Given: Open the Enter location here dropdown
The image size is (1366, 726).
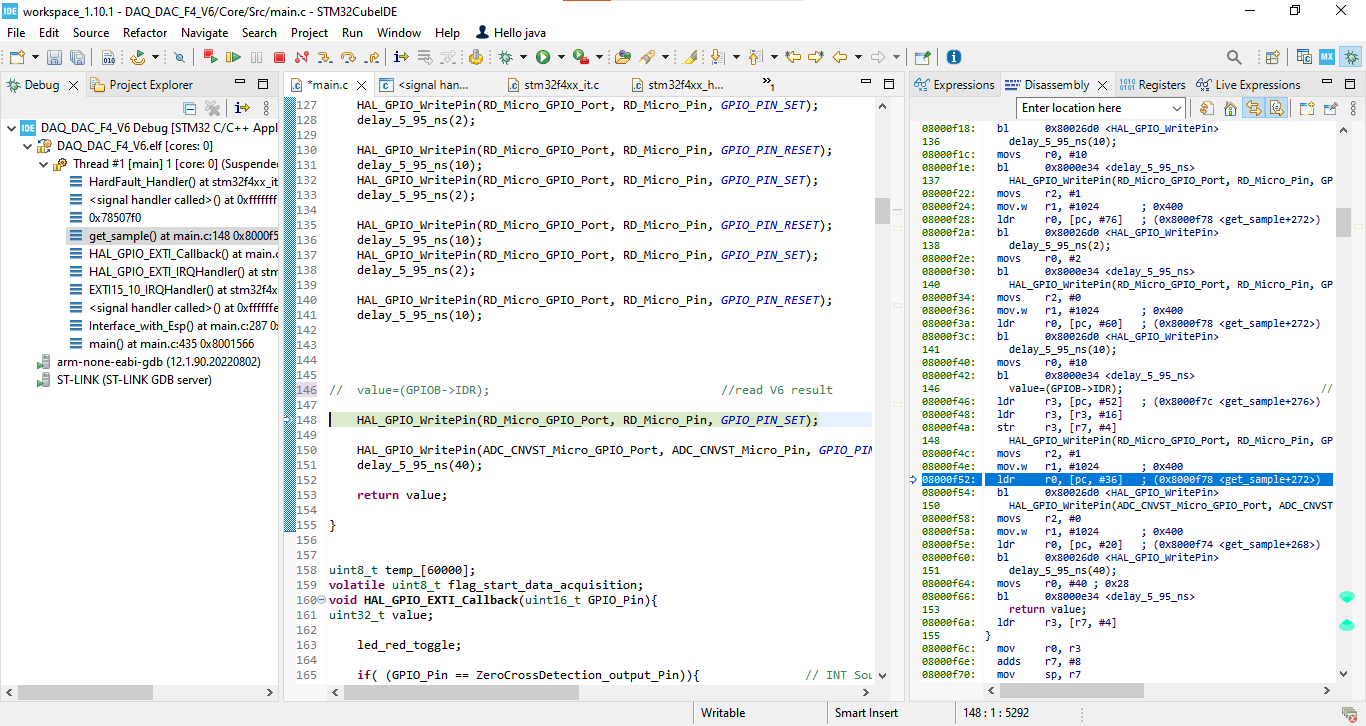Looking at the screenshot, I should point(1176,108).
